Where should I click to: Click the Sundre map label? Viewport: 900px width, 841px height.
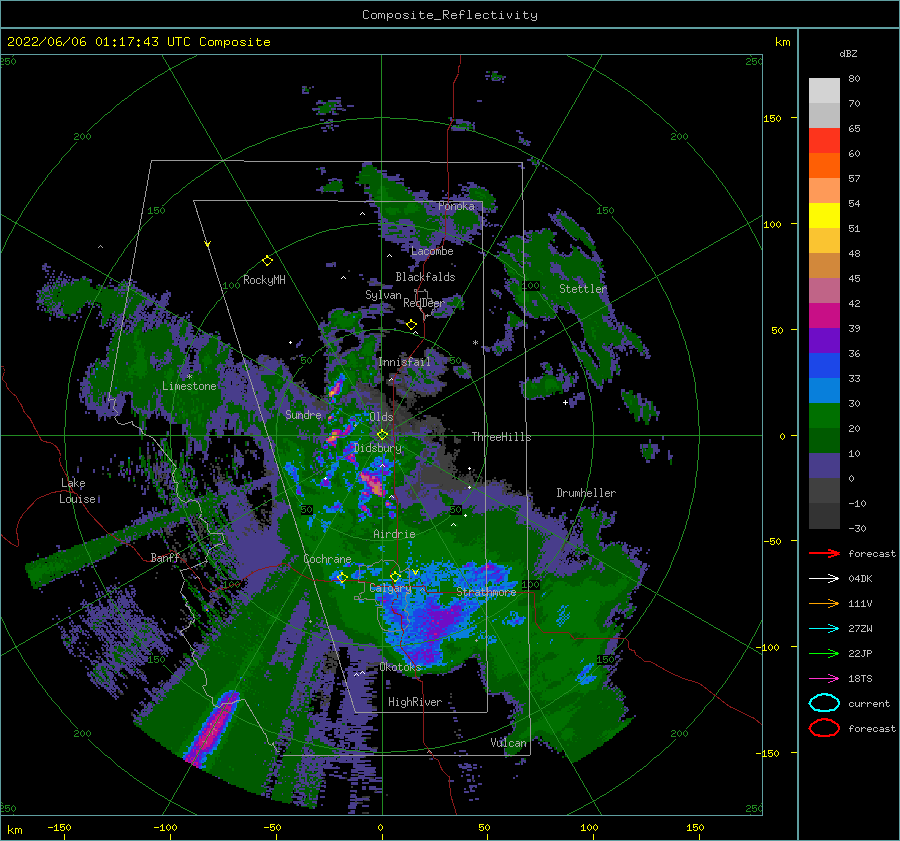tap(303, 415)
